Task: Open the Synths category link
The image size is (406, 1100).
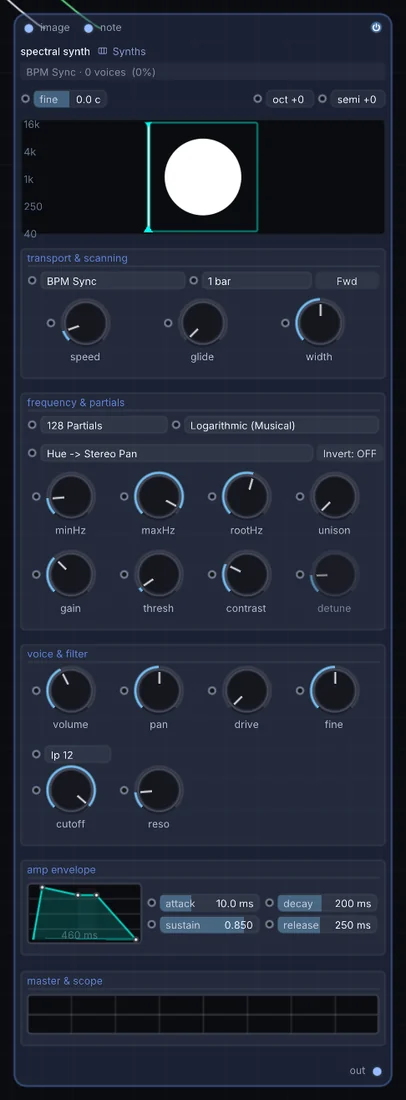Action: coord(122,51)
